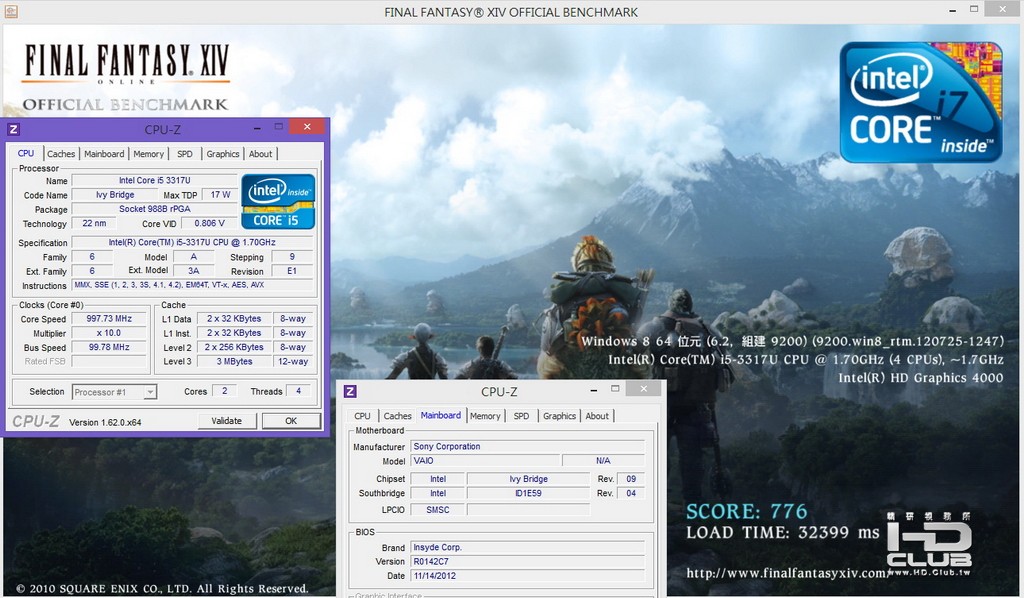The width and height of the screenshot is (1024, 598).
Task: Open the SPD tab in the purple CPU-Z window
Action: click(185, 154)
